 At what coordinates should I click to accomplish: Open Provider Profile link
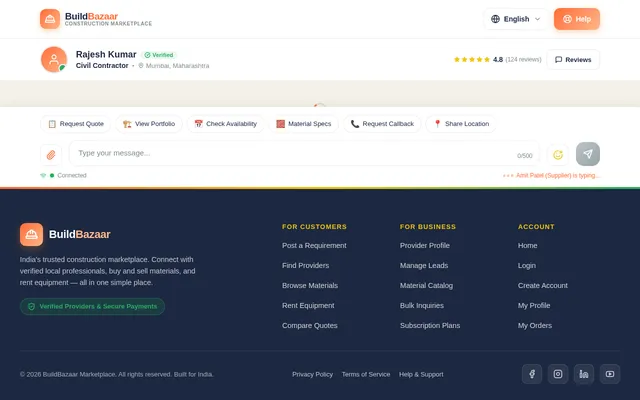(424, 245)
